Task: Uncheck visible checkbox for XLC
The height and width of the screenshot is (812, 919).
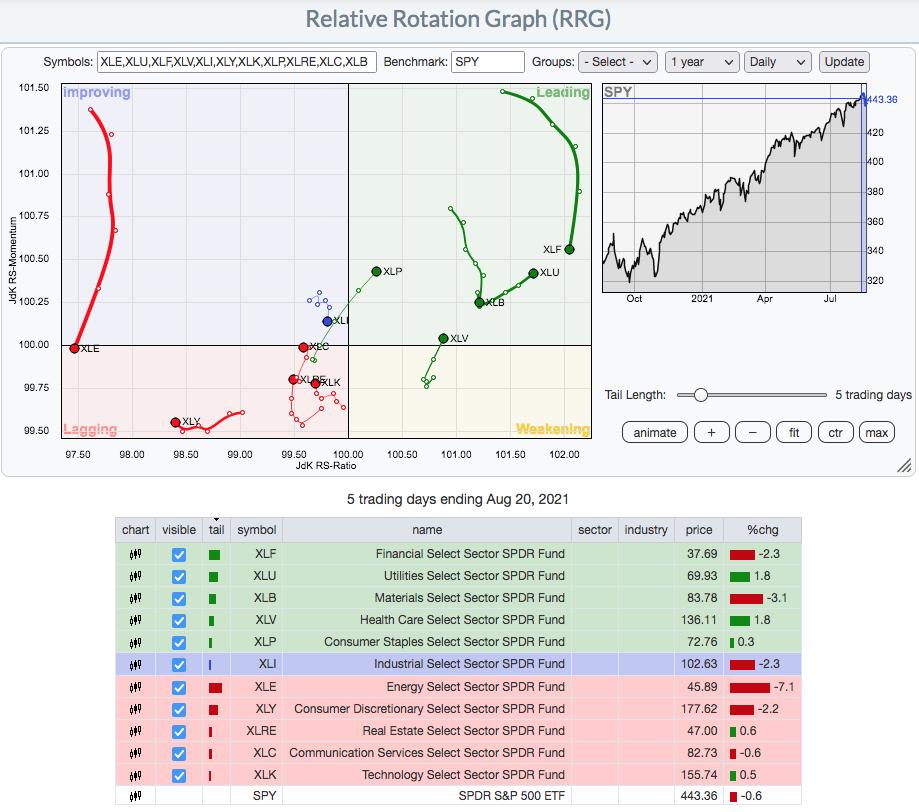Action: (x=179, y=754)
